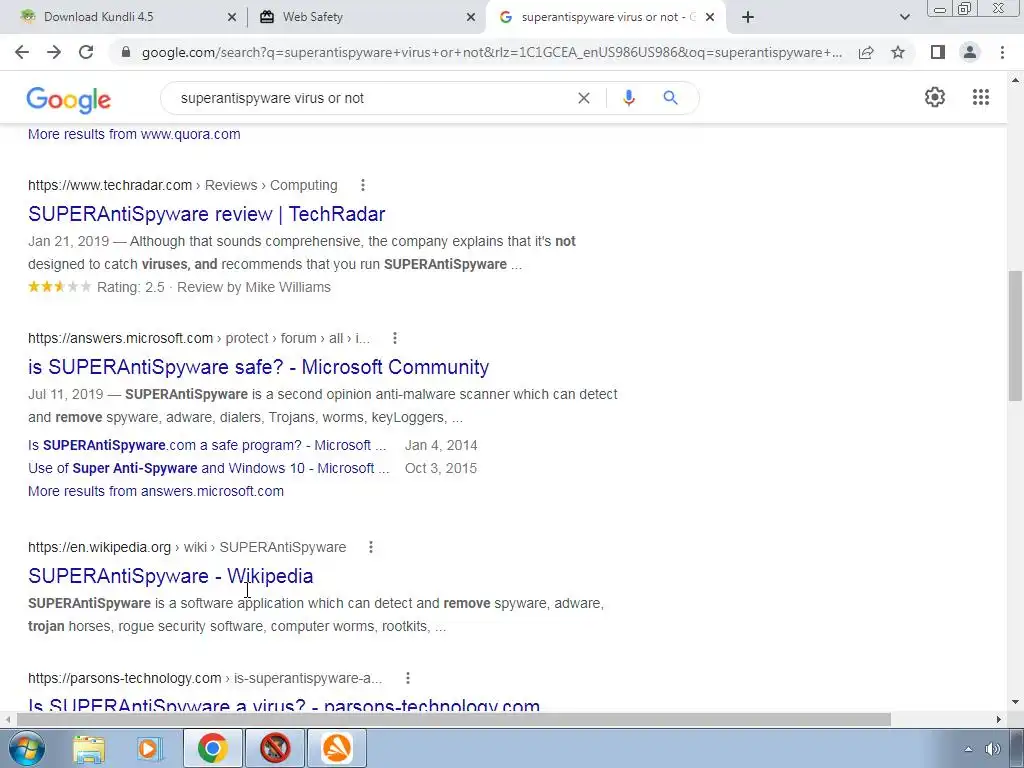
Task: Open Google quick settings gear
Action: coord(935,97)
